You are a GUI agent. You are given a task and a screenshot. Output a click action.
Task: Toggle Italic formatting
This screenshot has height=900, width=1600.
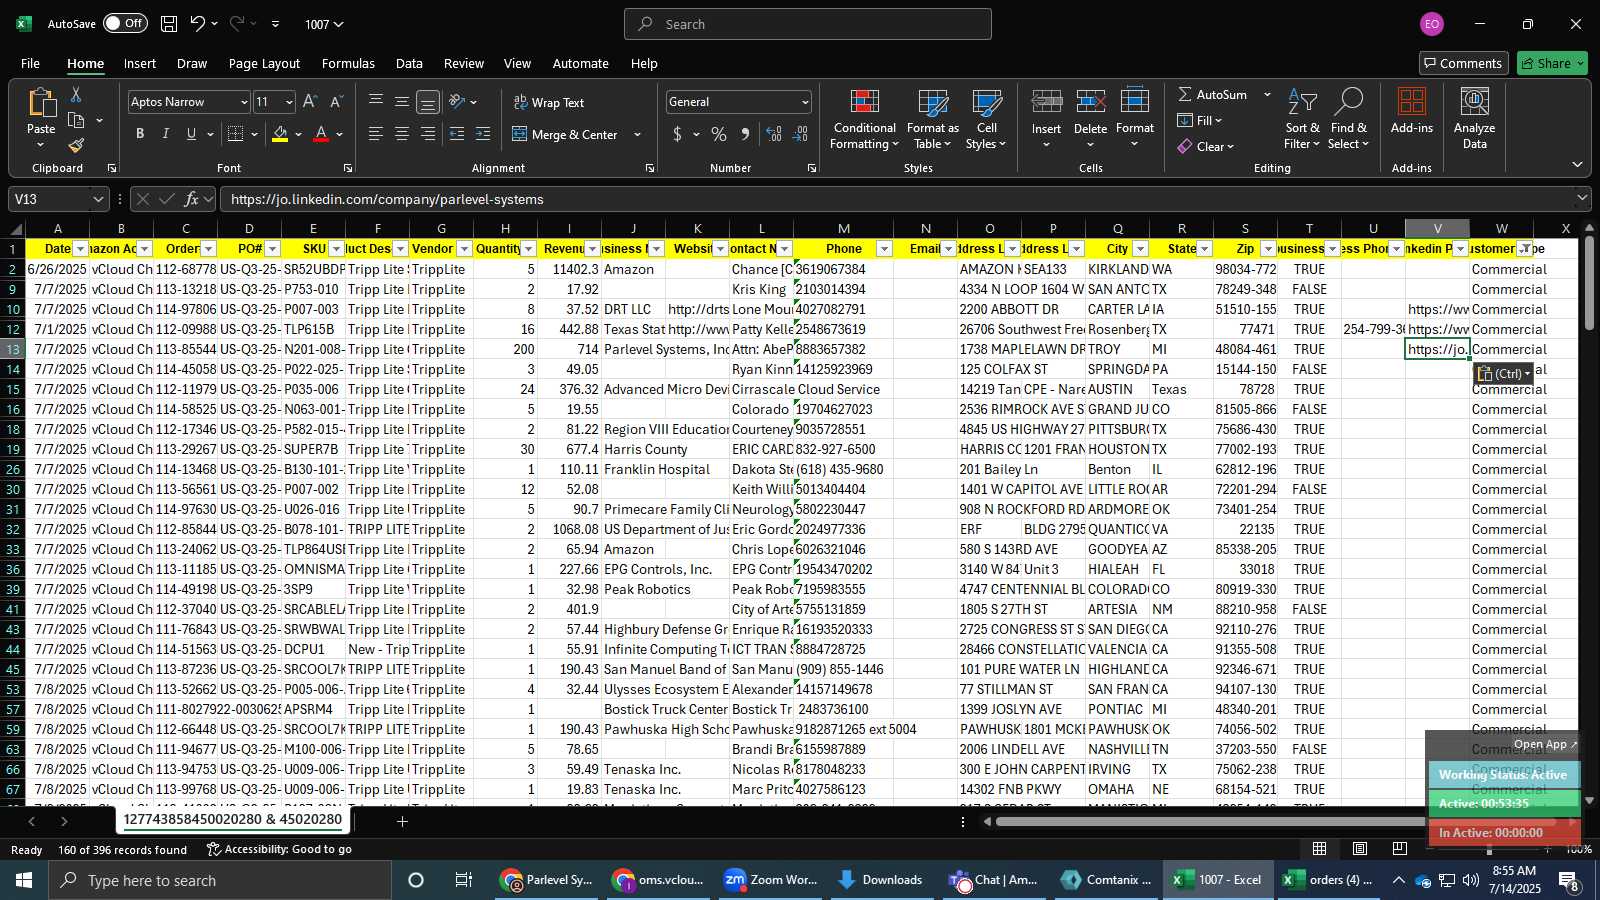coord(165,134)
